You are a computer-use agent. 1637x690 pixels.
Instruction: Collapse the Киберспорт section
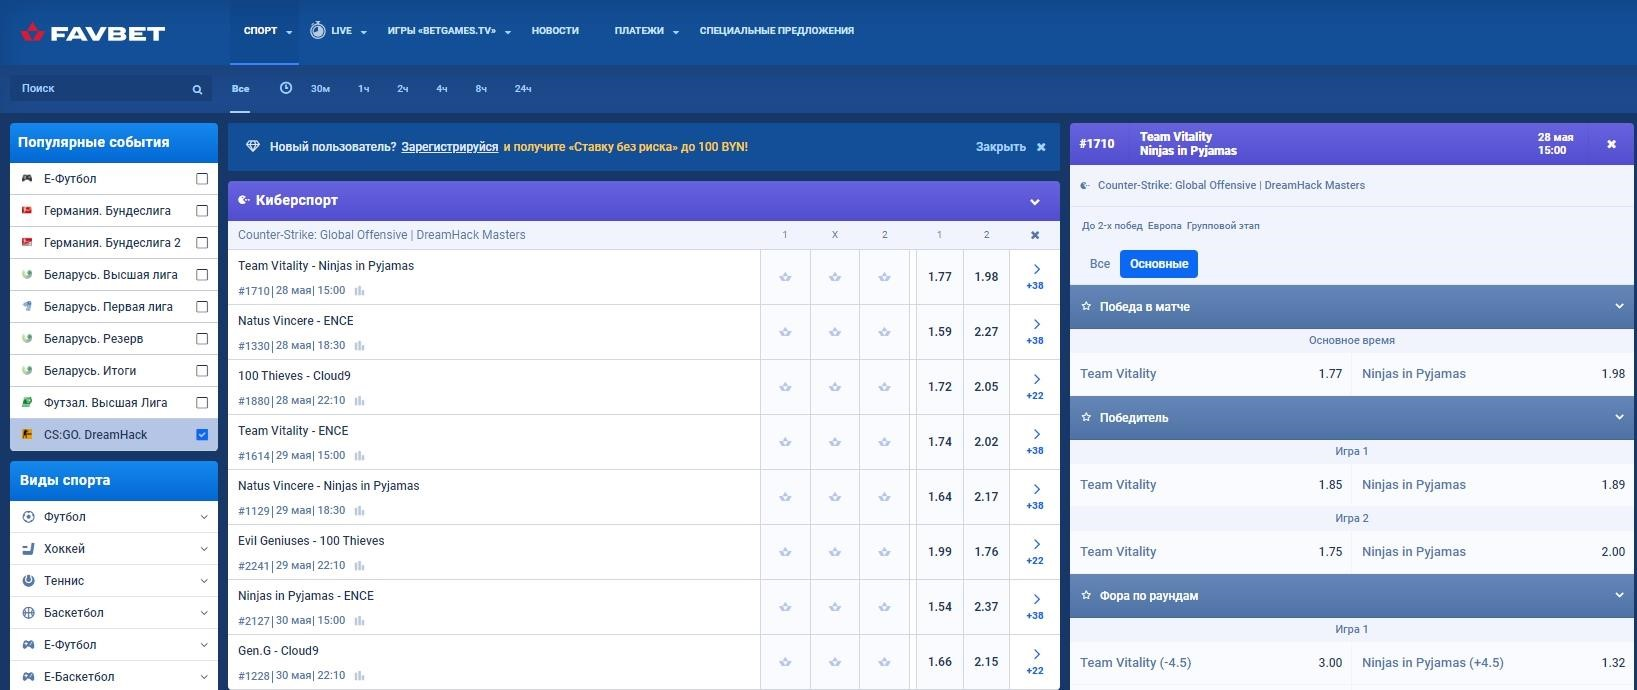[x=1035, y=202]
